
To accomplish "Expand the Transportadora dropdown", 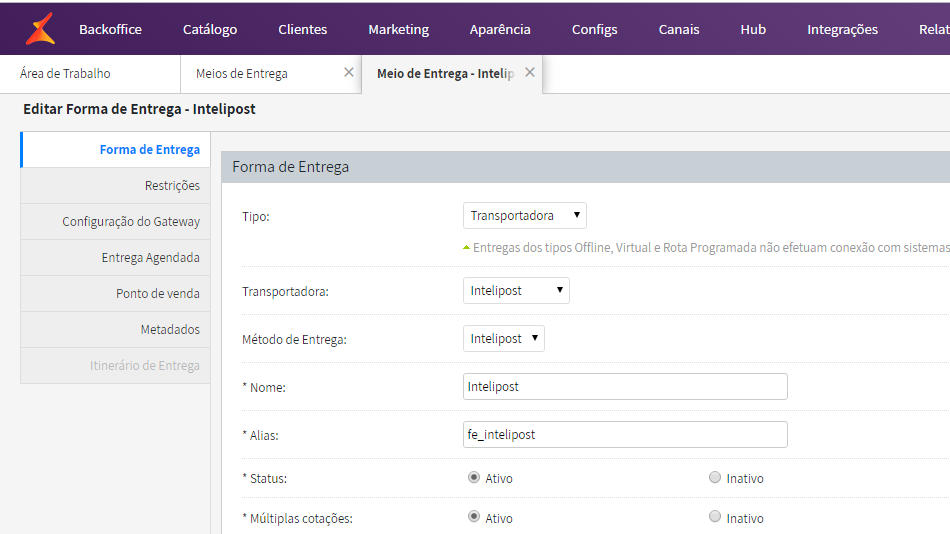I will coord(516,290).
